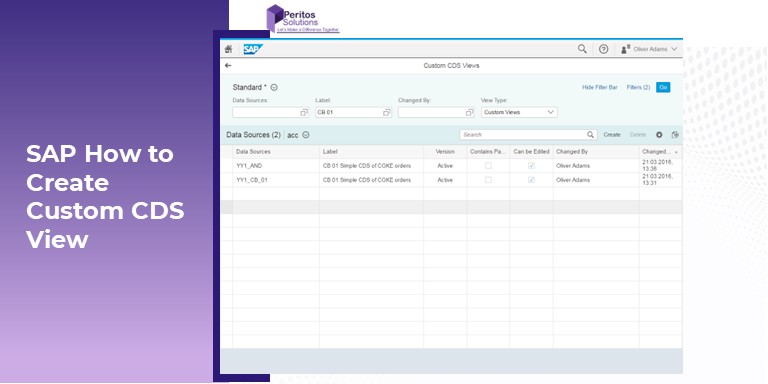Go back with the left arrow
The image size is (768, 384).
point(228,65)
